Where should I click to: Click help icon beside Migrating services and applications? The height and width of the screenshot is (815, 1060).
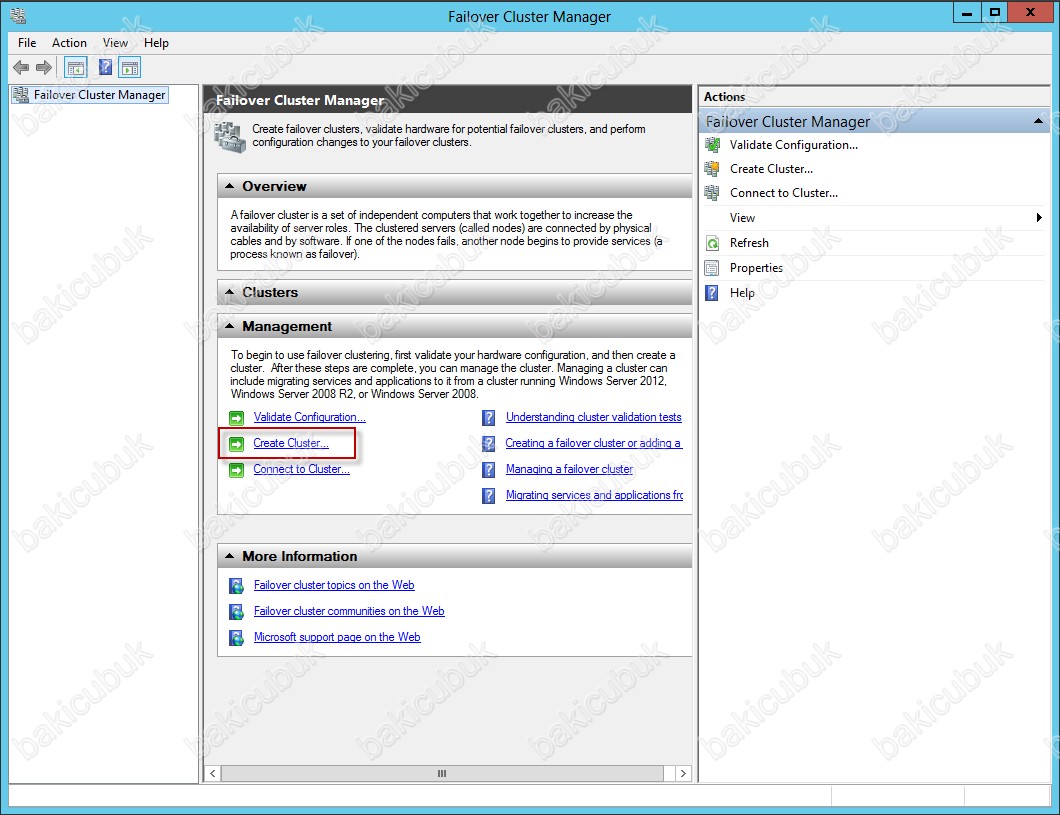[489, 496]
